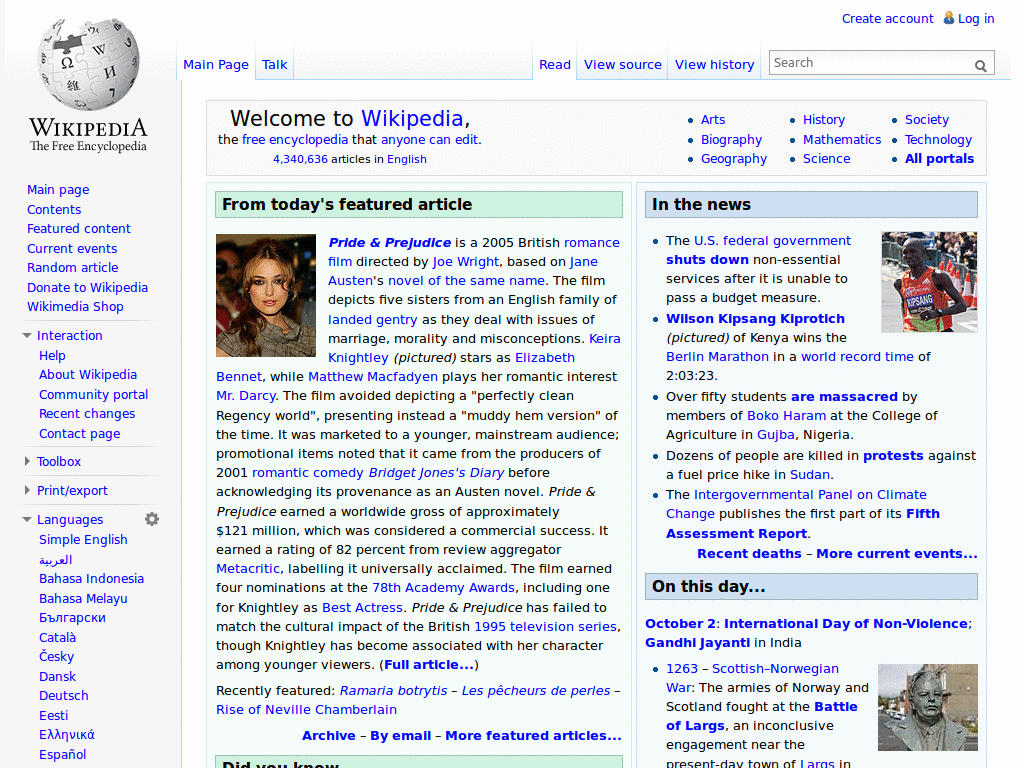This screenshot has width=1024, height=768.
Task: Click the Create account link
Action: tap(887, 19)
